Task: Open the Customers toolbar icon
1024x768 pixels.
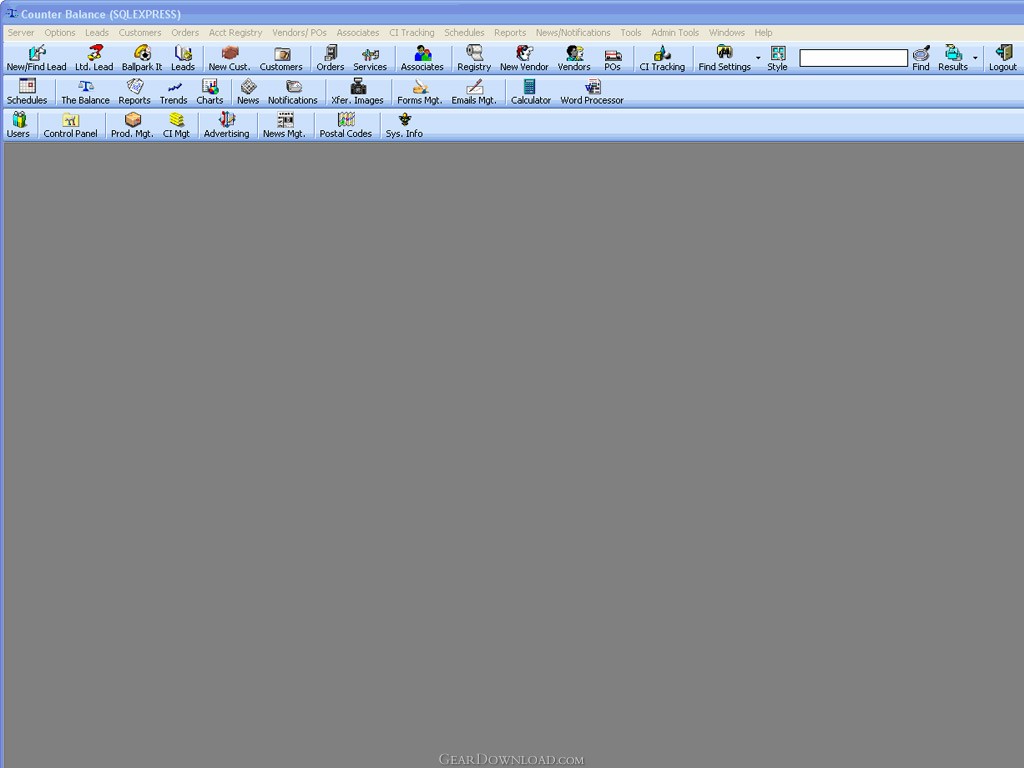Action: pyautogui.click(x=281, y=58)
